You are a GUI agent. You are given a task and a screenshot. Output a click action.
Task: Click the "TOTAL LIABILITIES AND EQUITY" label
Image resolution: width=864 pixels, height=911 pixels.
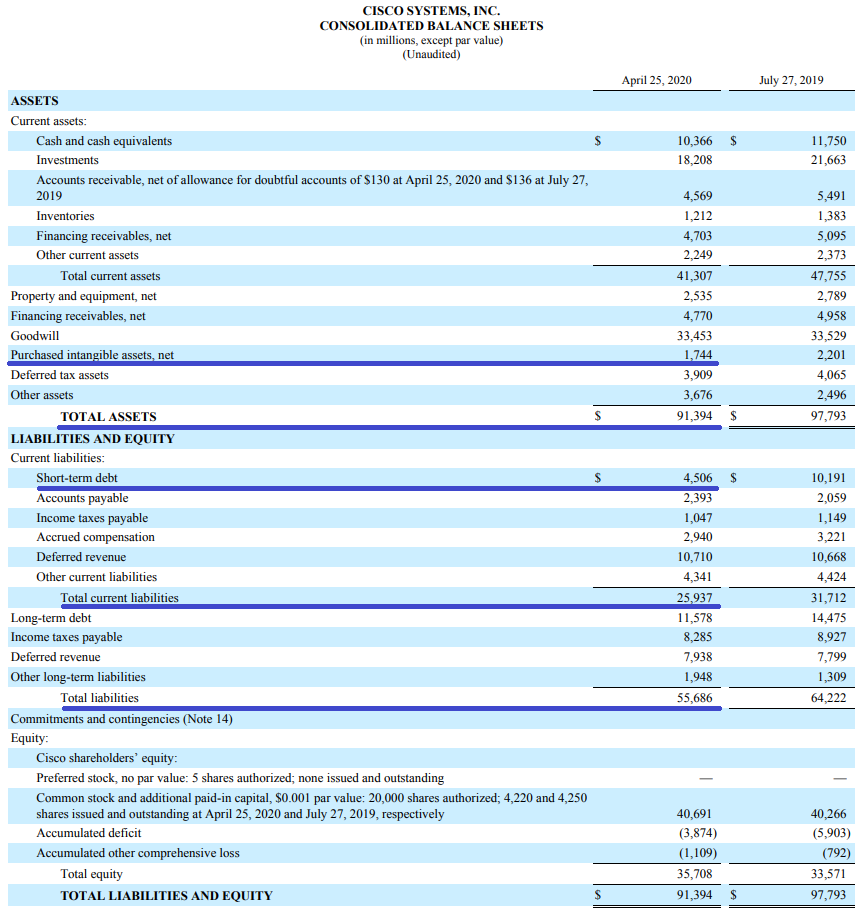tap(166, 895)
